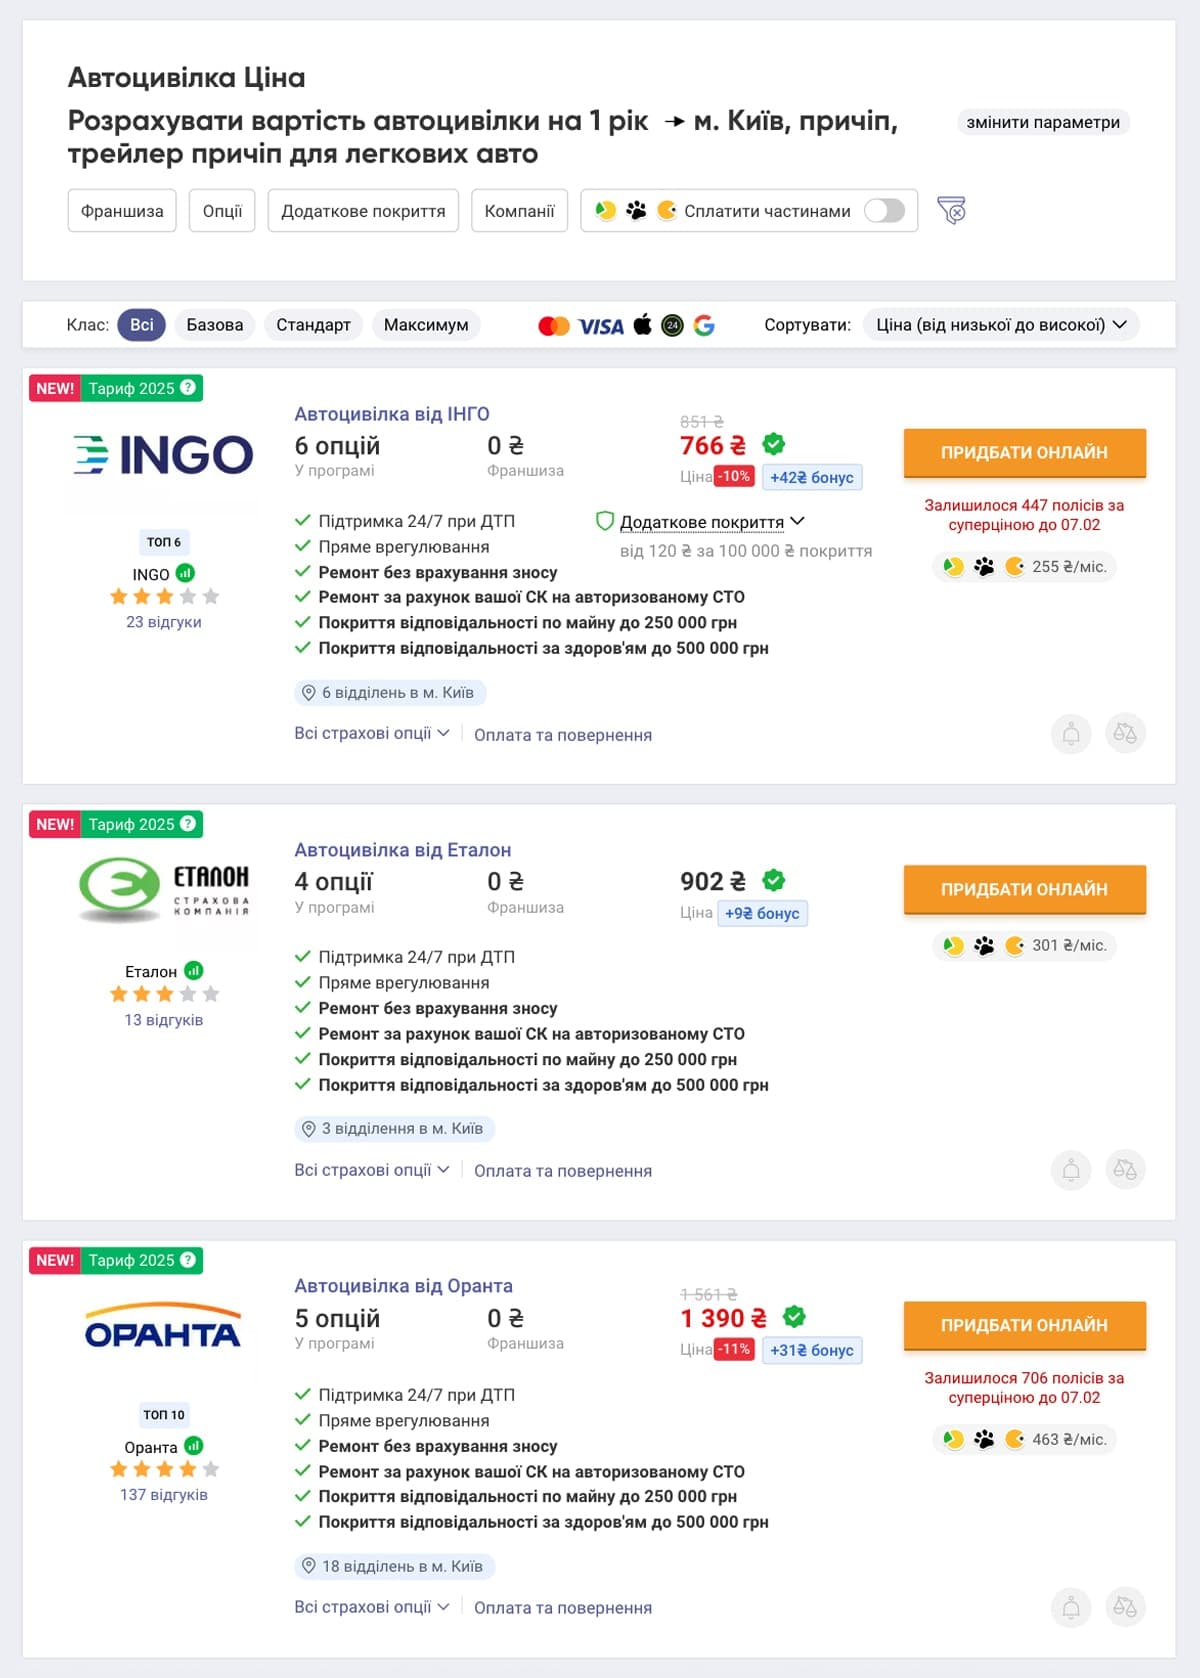
Task: Click the 23 відгуки link under INGO rating
Action: (x=164, y=622)
